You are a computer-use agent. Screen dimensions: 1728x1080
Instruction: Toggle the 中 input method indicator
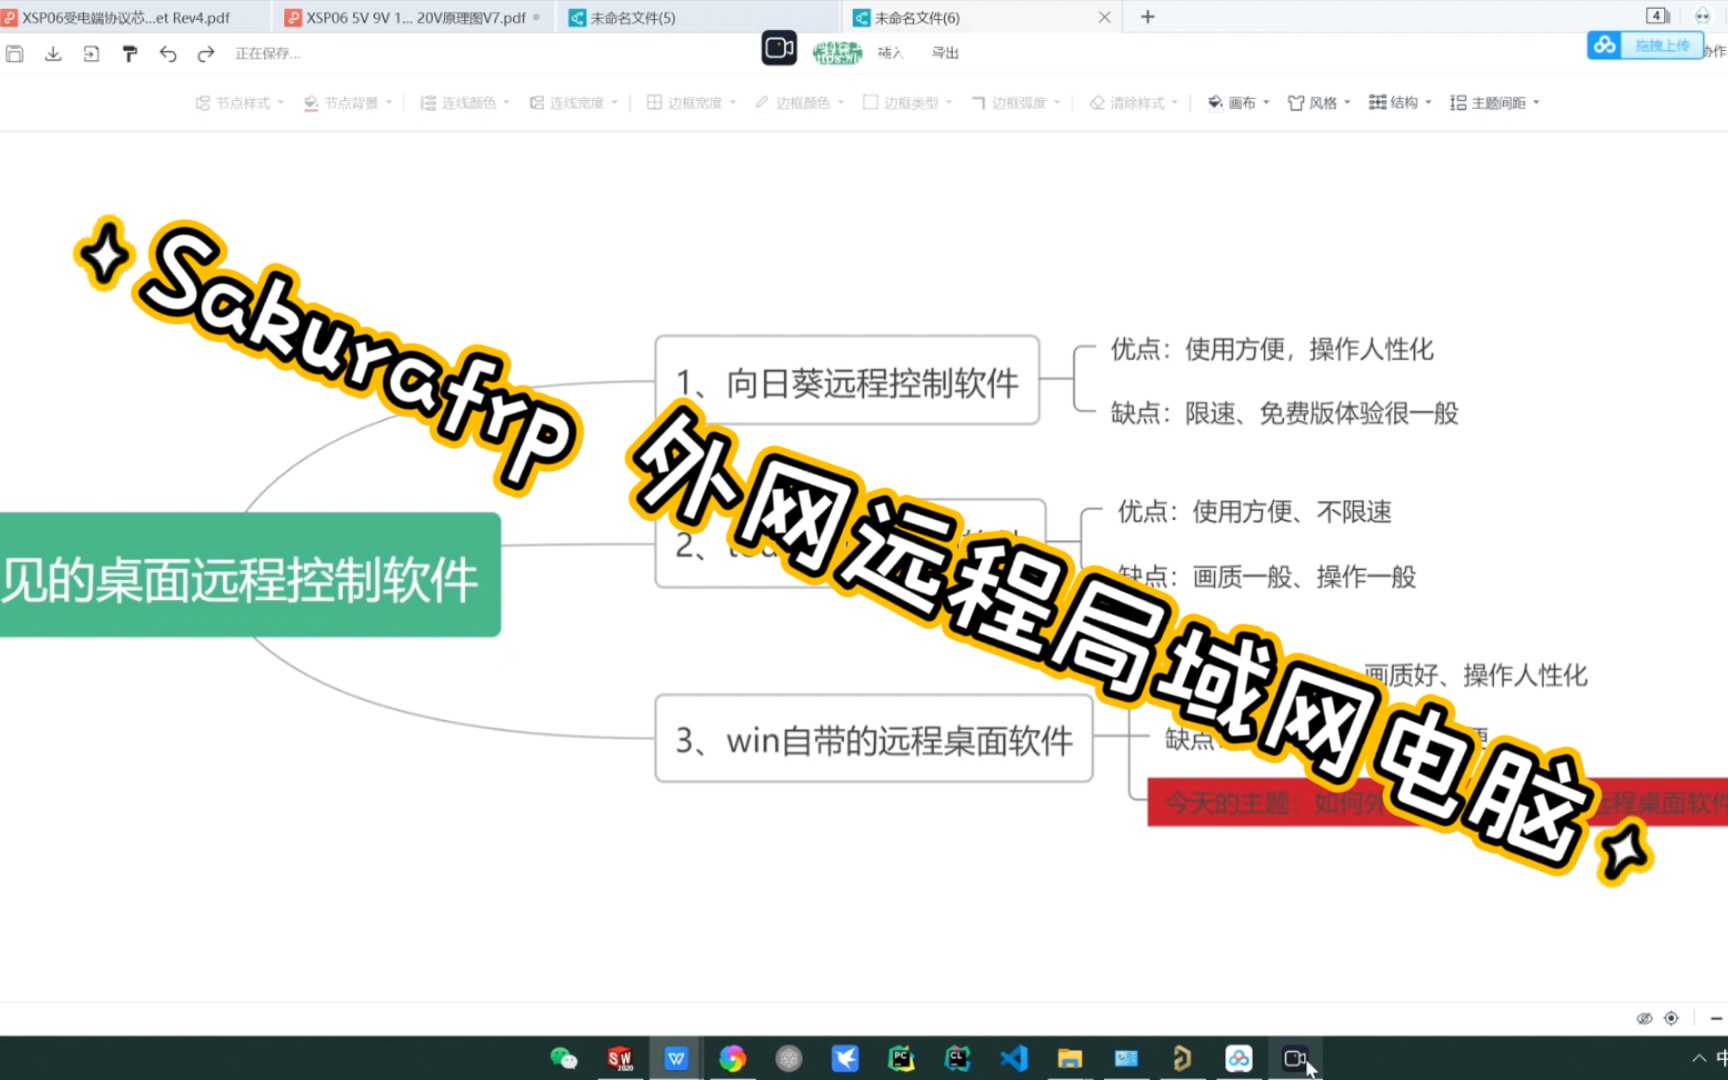click(1721, 1057)
